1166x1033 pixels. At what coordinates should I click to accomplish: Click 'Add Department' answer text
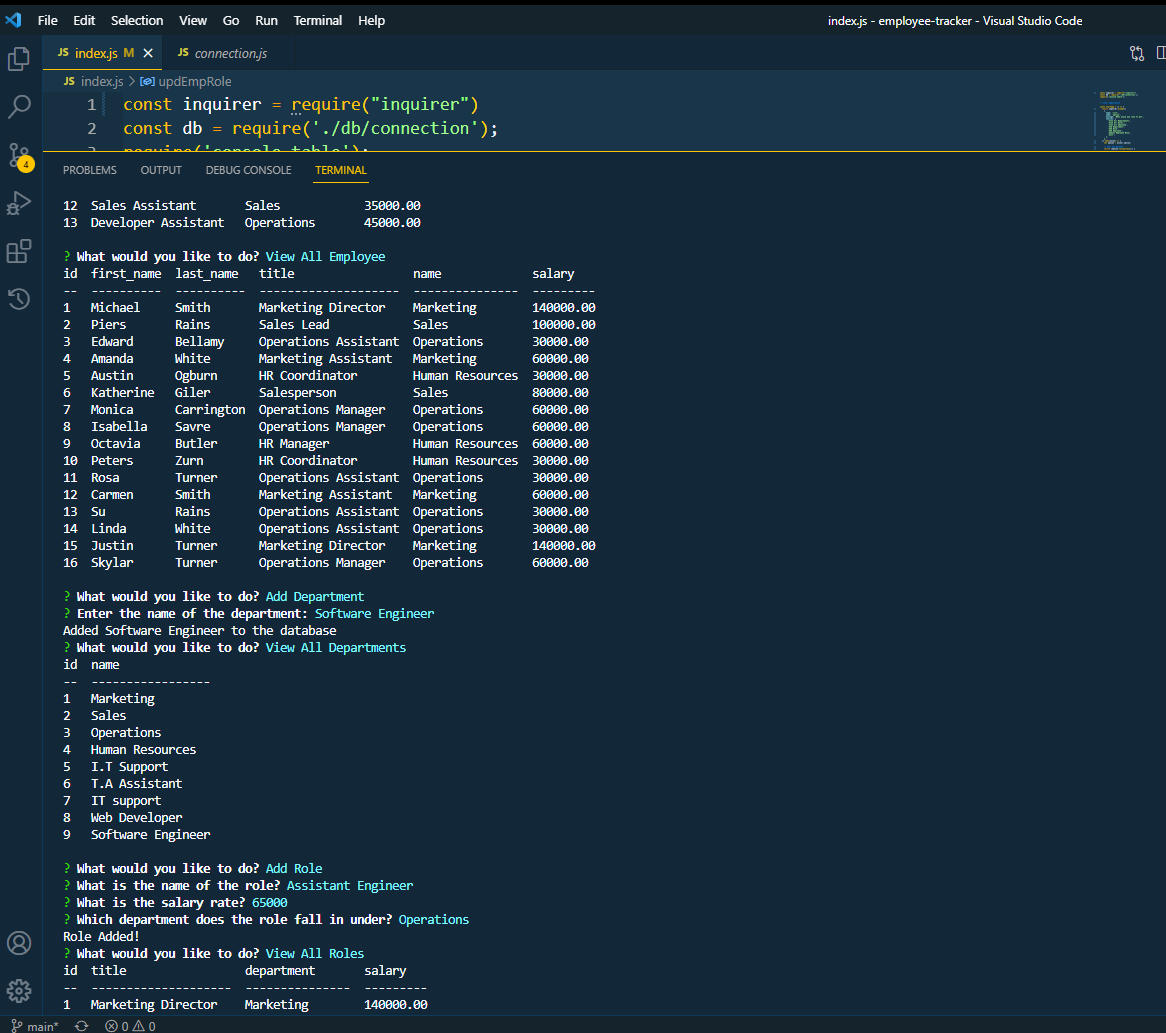pyautogui.click(x=315, y=596)
